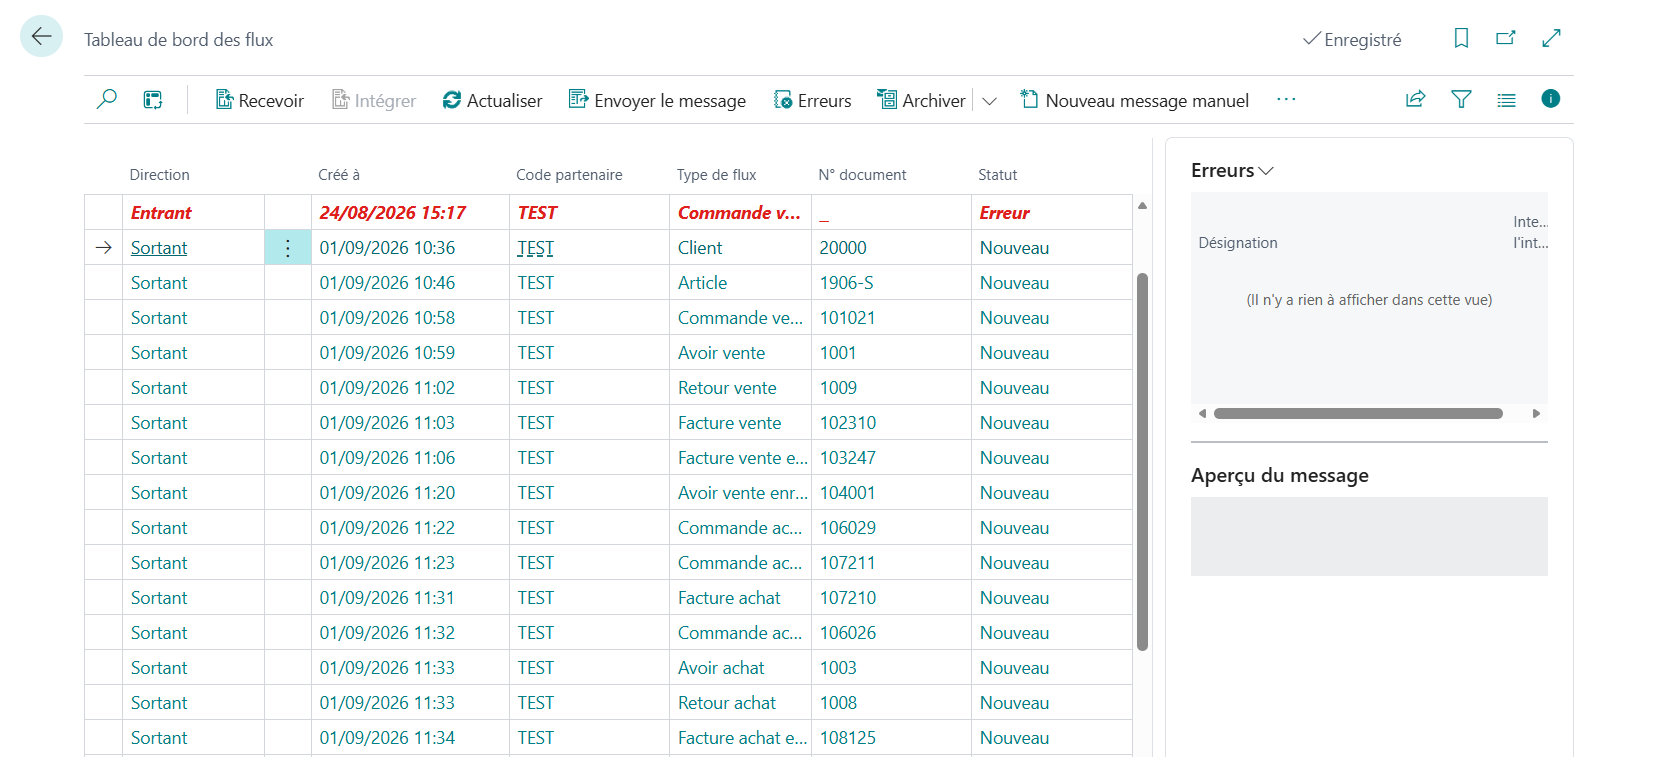The height and width of the screenshot is (757, 1656).
Task: Open the Erreurs action
Action: [812, 100]
